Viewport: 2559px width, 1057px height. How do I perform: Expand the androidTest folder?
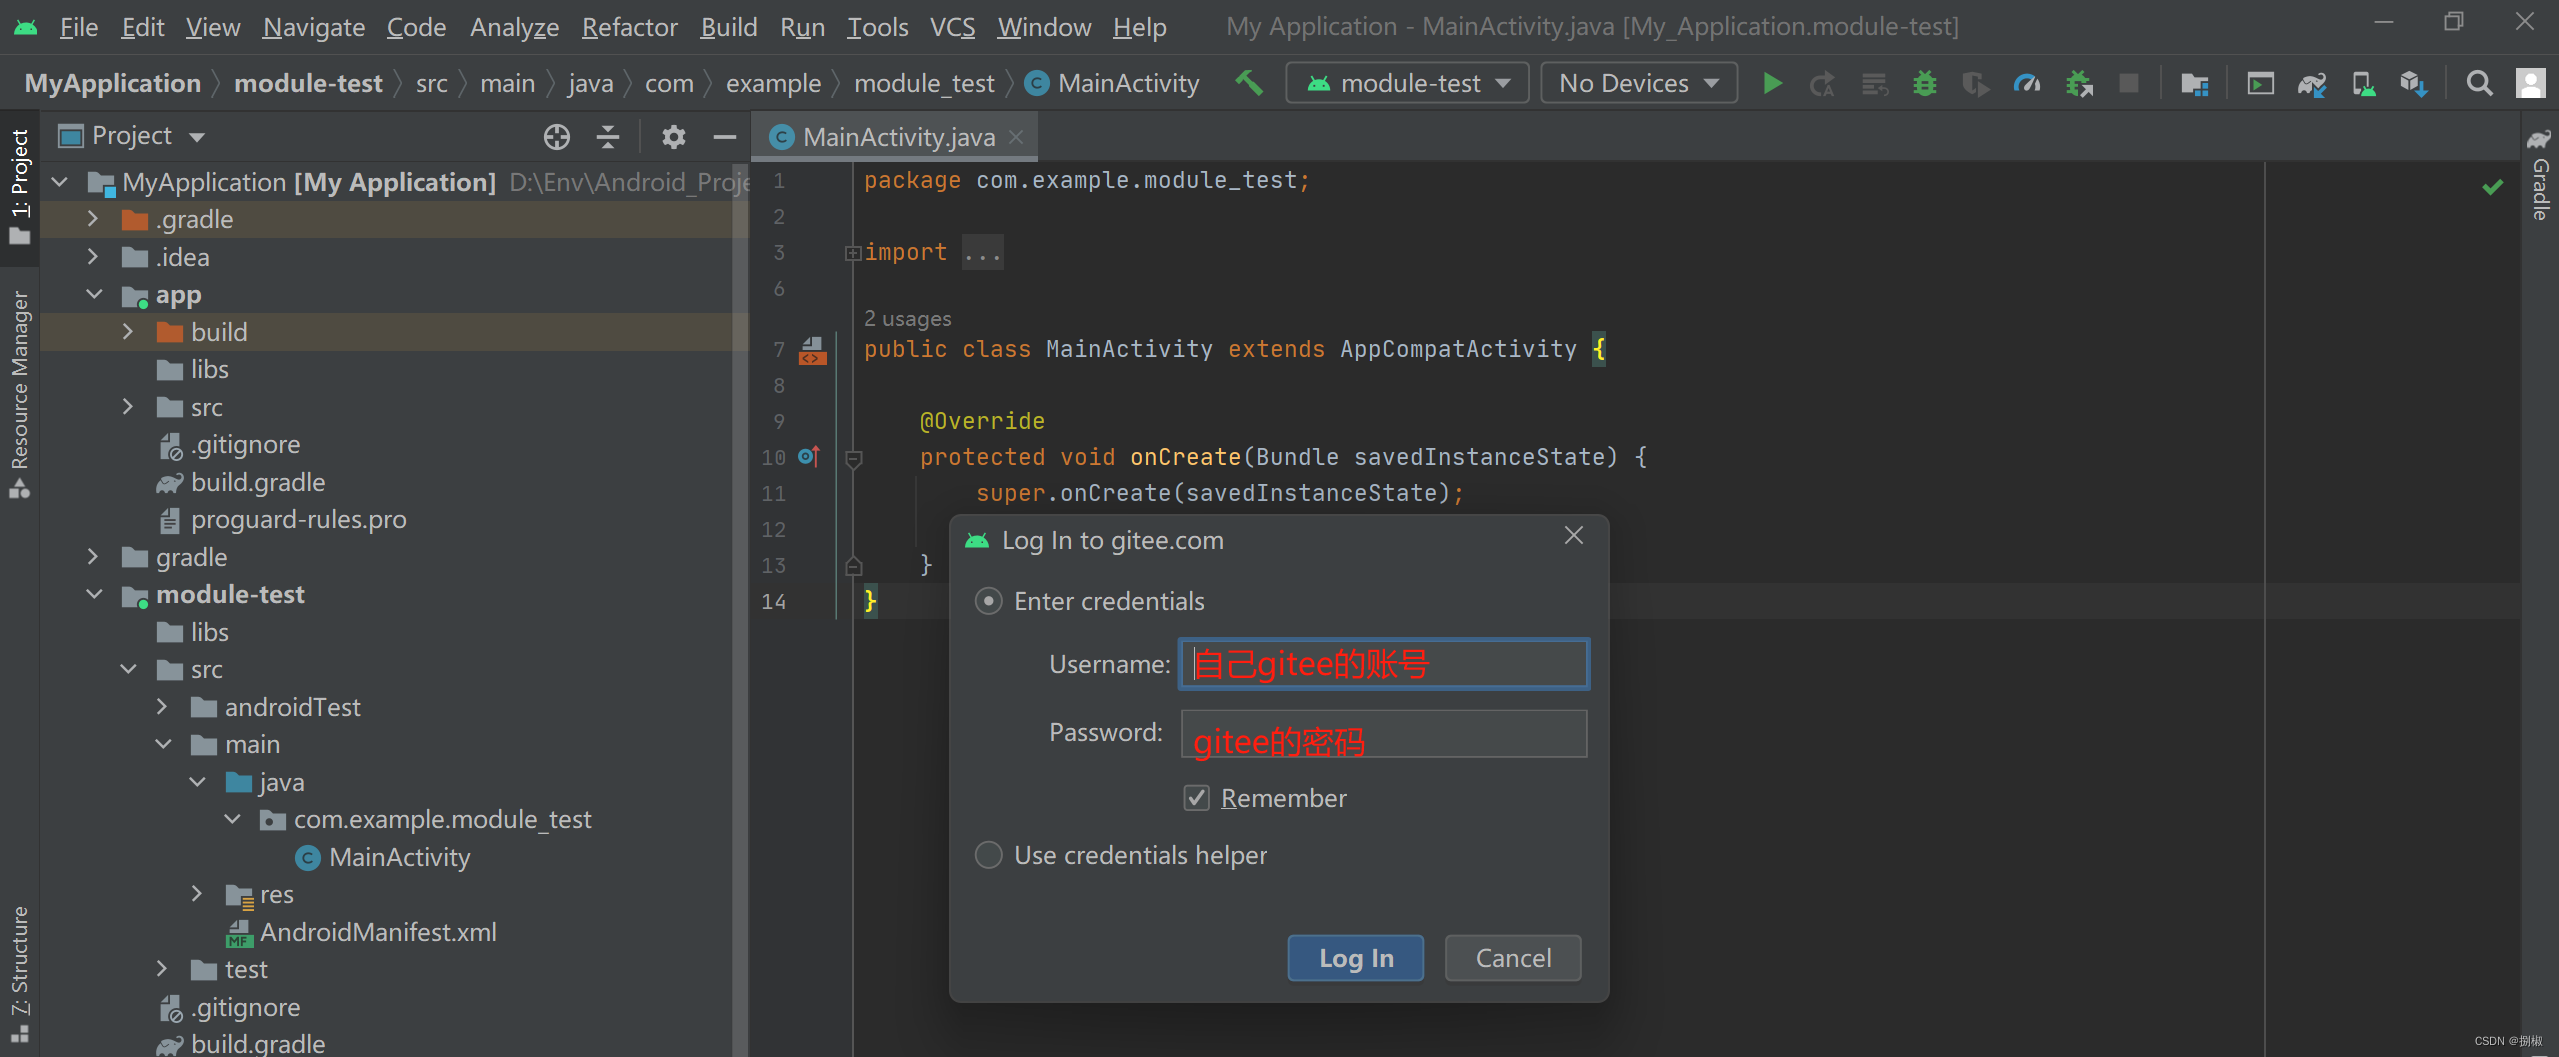click(163, 707)
